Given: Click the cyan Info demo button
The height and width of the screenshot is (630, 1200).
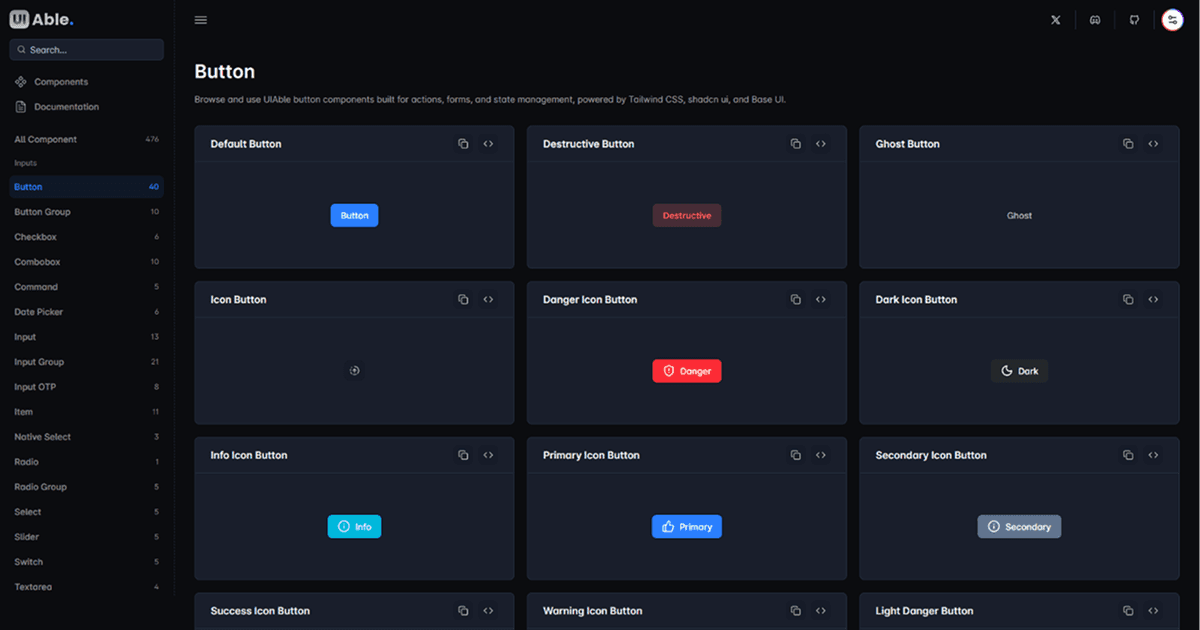Looking at the screenshot, I should (354, 526).
